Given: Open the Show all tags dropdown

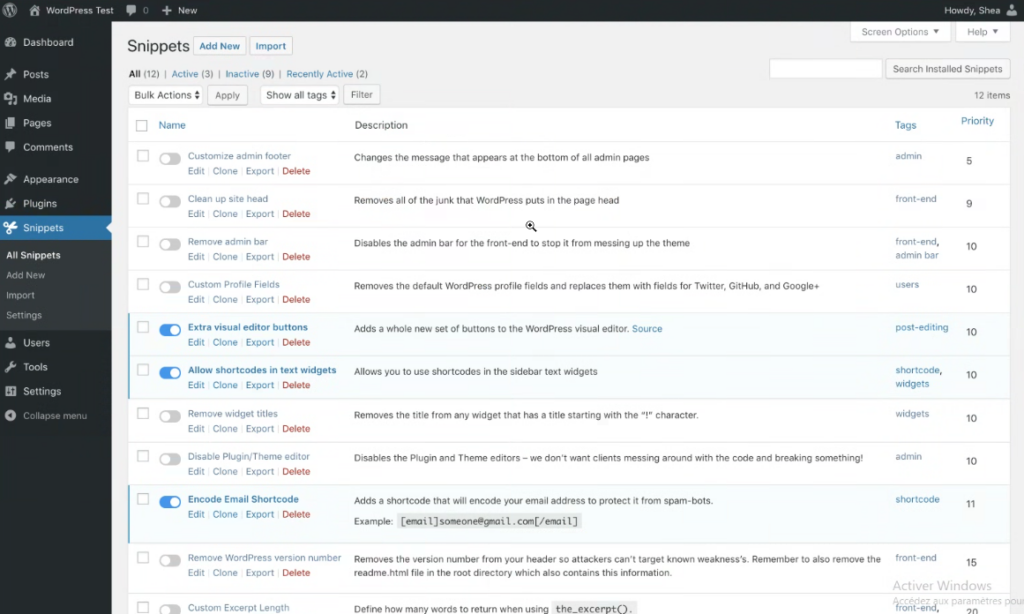Looking at the screenshot, I should click(300, 95).
